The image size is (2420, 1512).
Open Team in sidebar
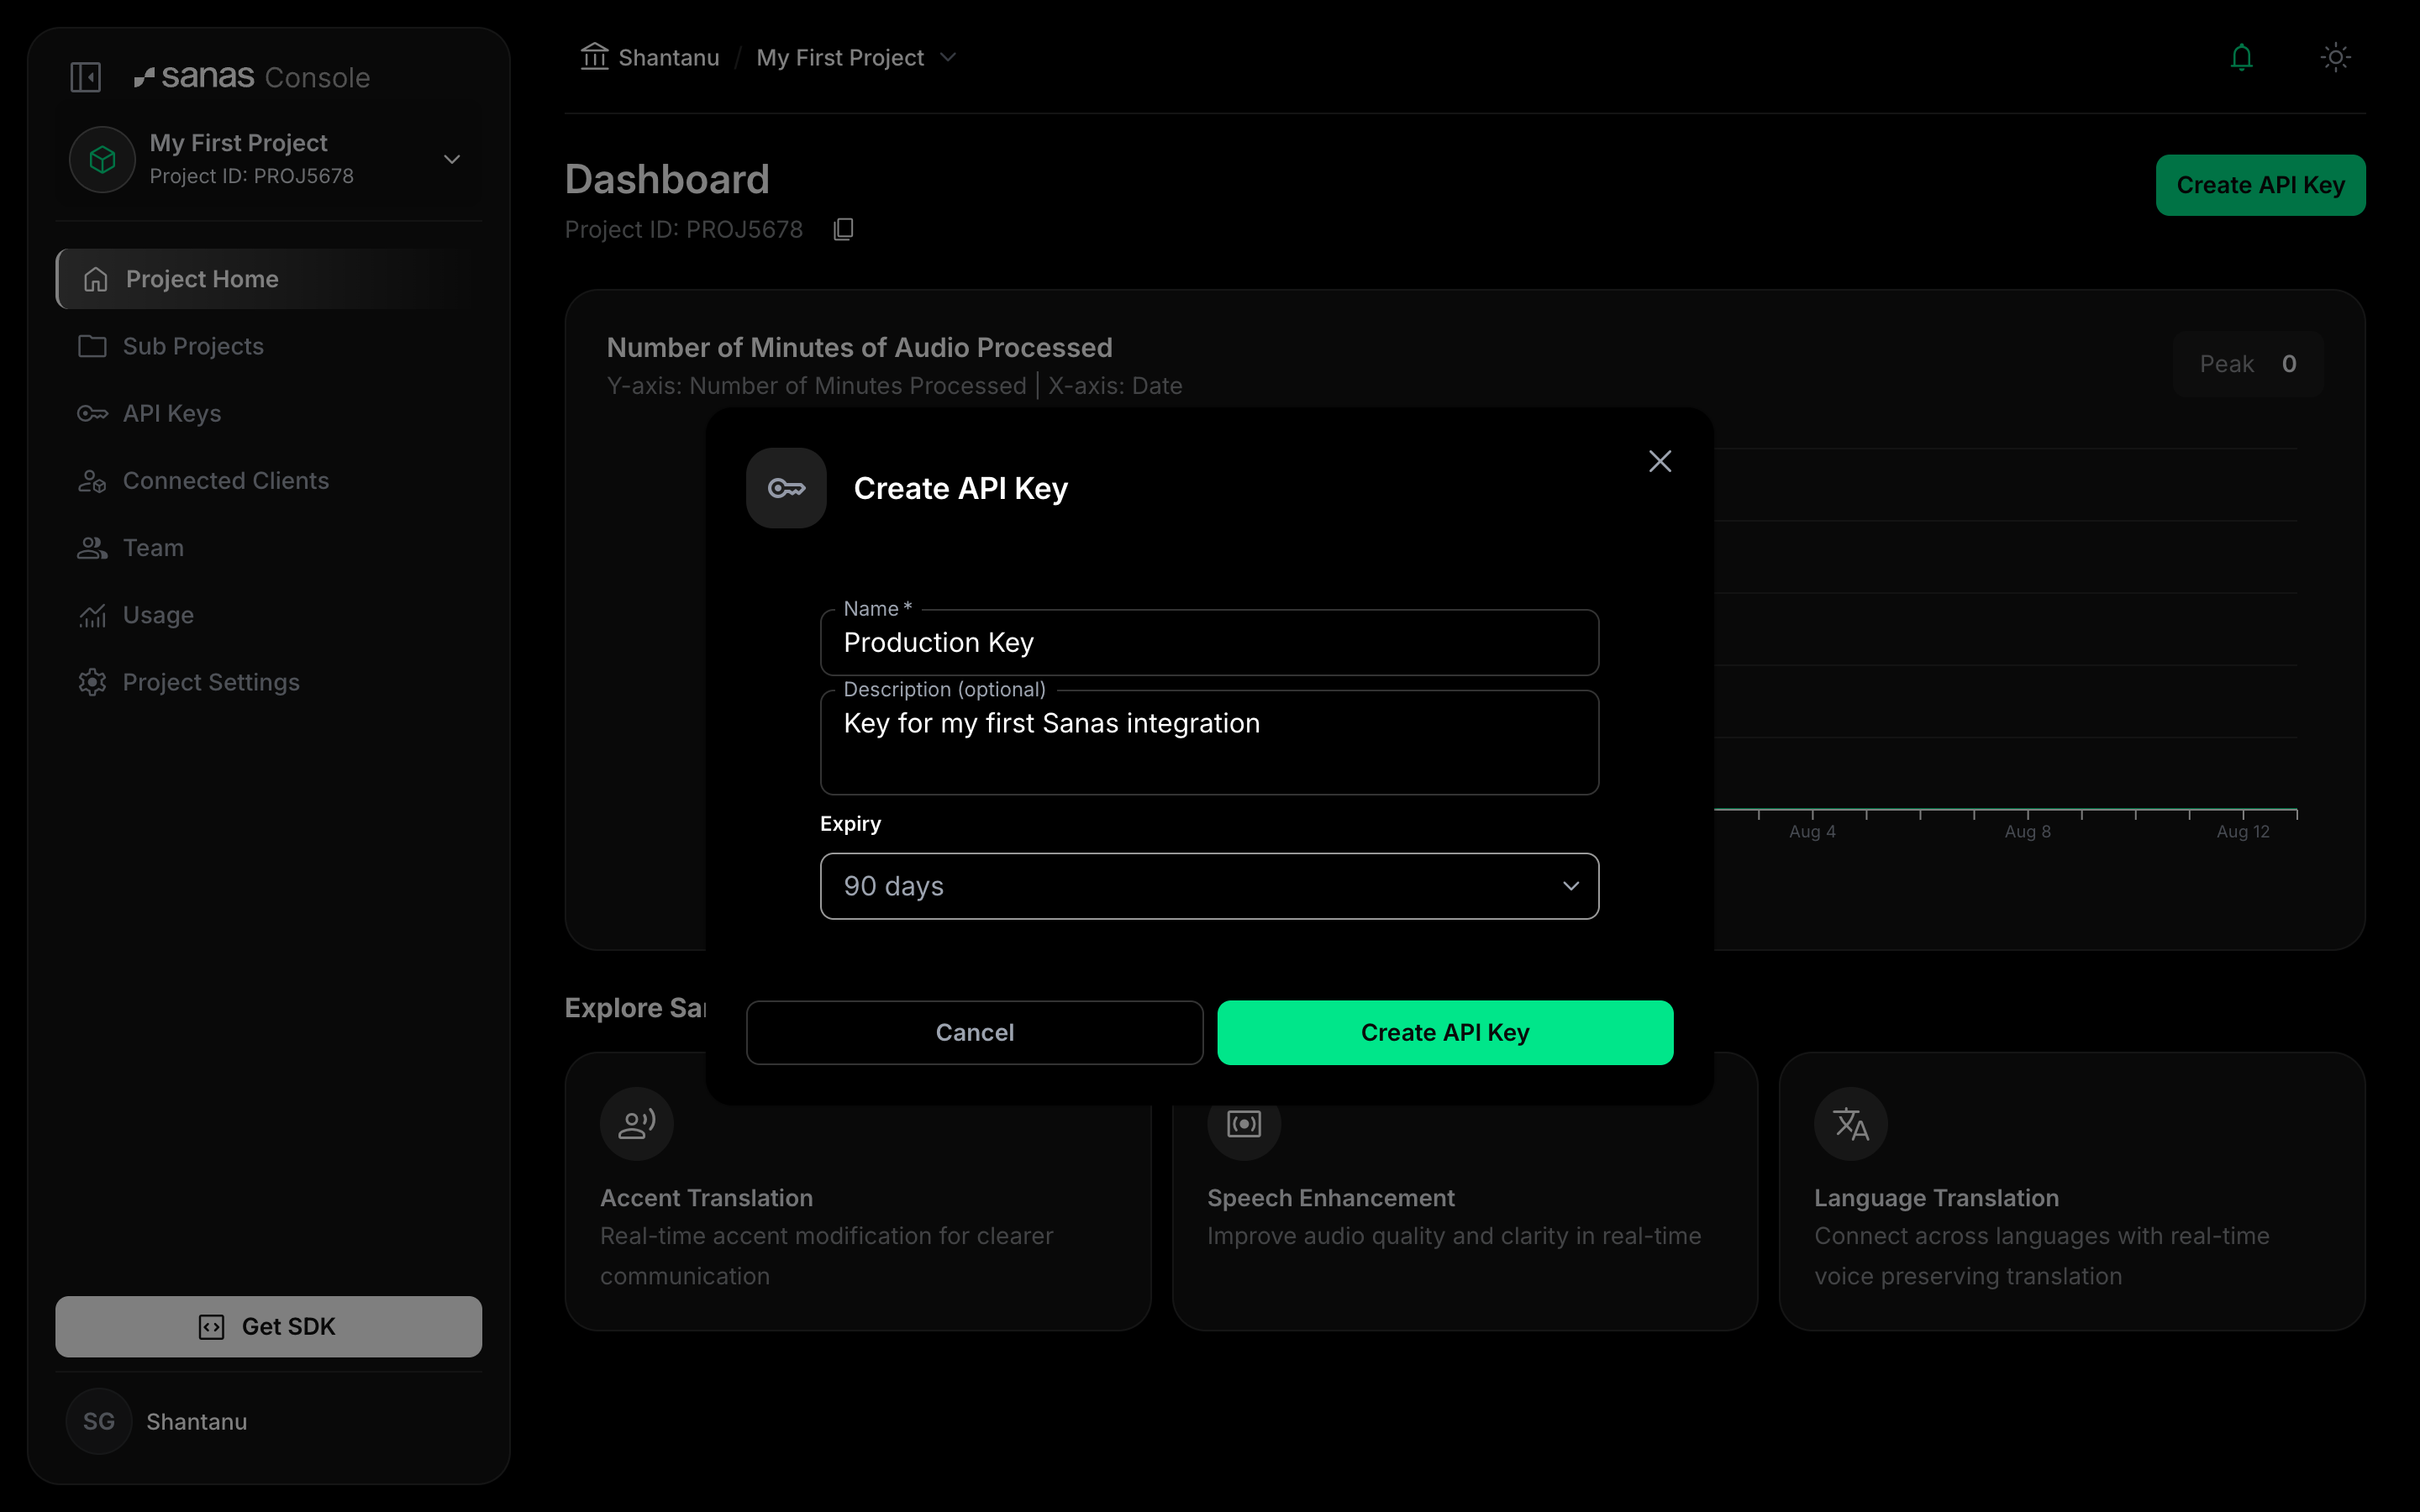point(268,547)
